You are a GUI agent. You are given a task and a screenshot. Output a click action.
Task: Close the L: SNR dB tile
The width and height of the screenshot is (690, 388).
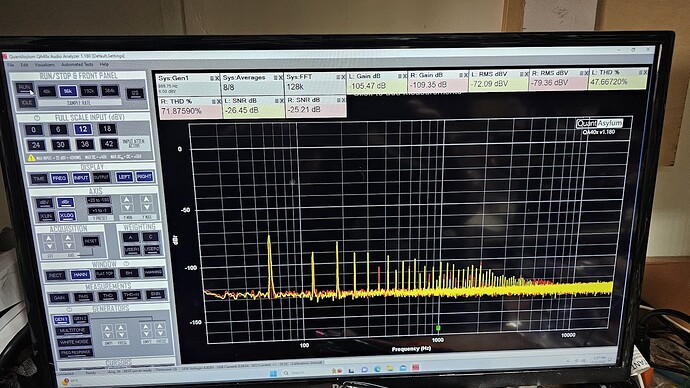(x=282, y=101)
